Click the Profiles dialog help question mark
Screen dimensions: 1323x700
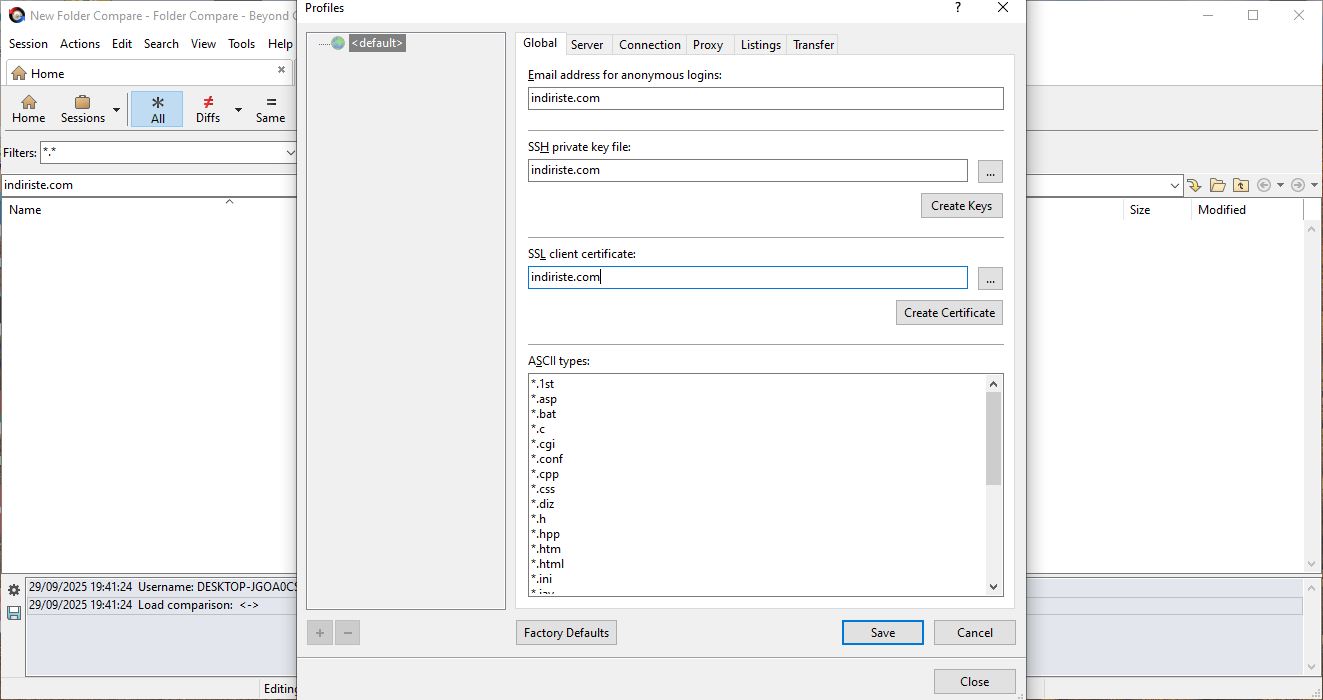(958, 8)
